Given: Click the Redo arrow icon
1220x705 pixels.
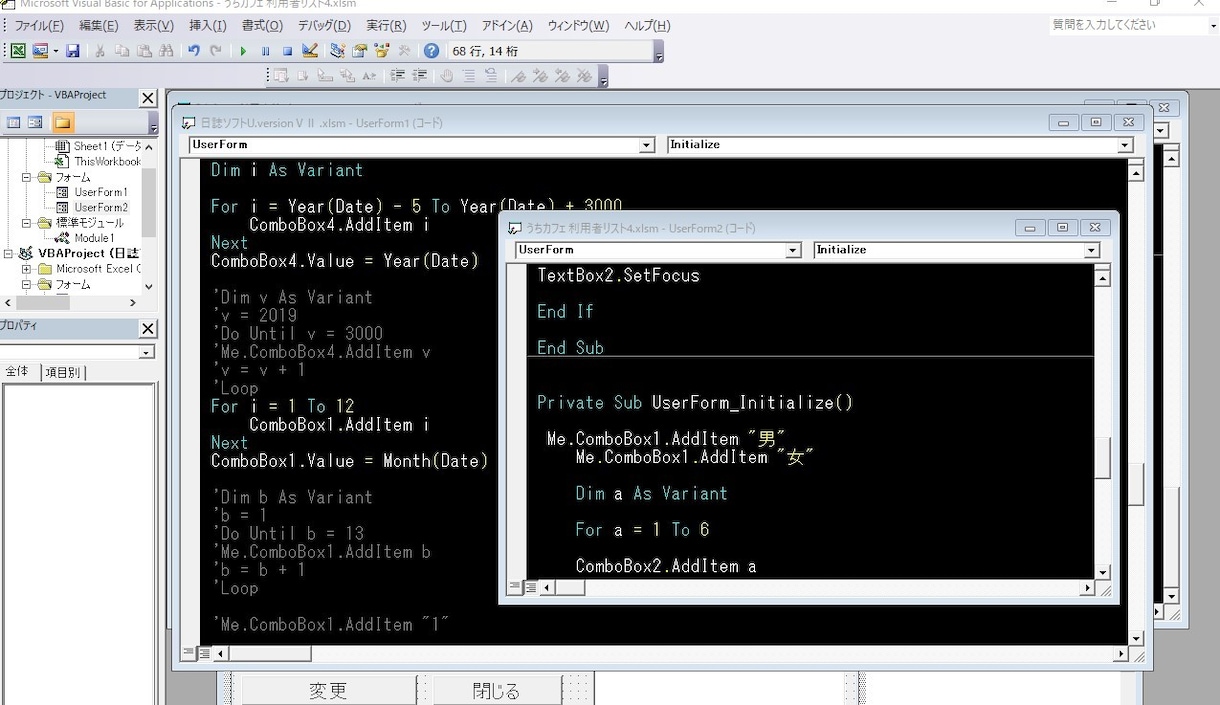Looking at the screenshot, I should click(215, 50).
